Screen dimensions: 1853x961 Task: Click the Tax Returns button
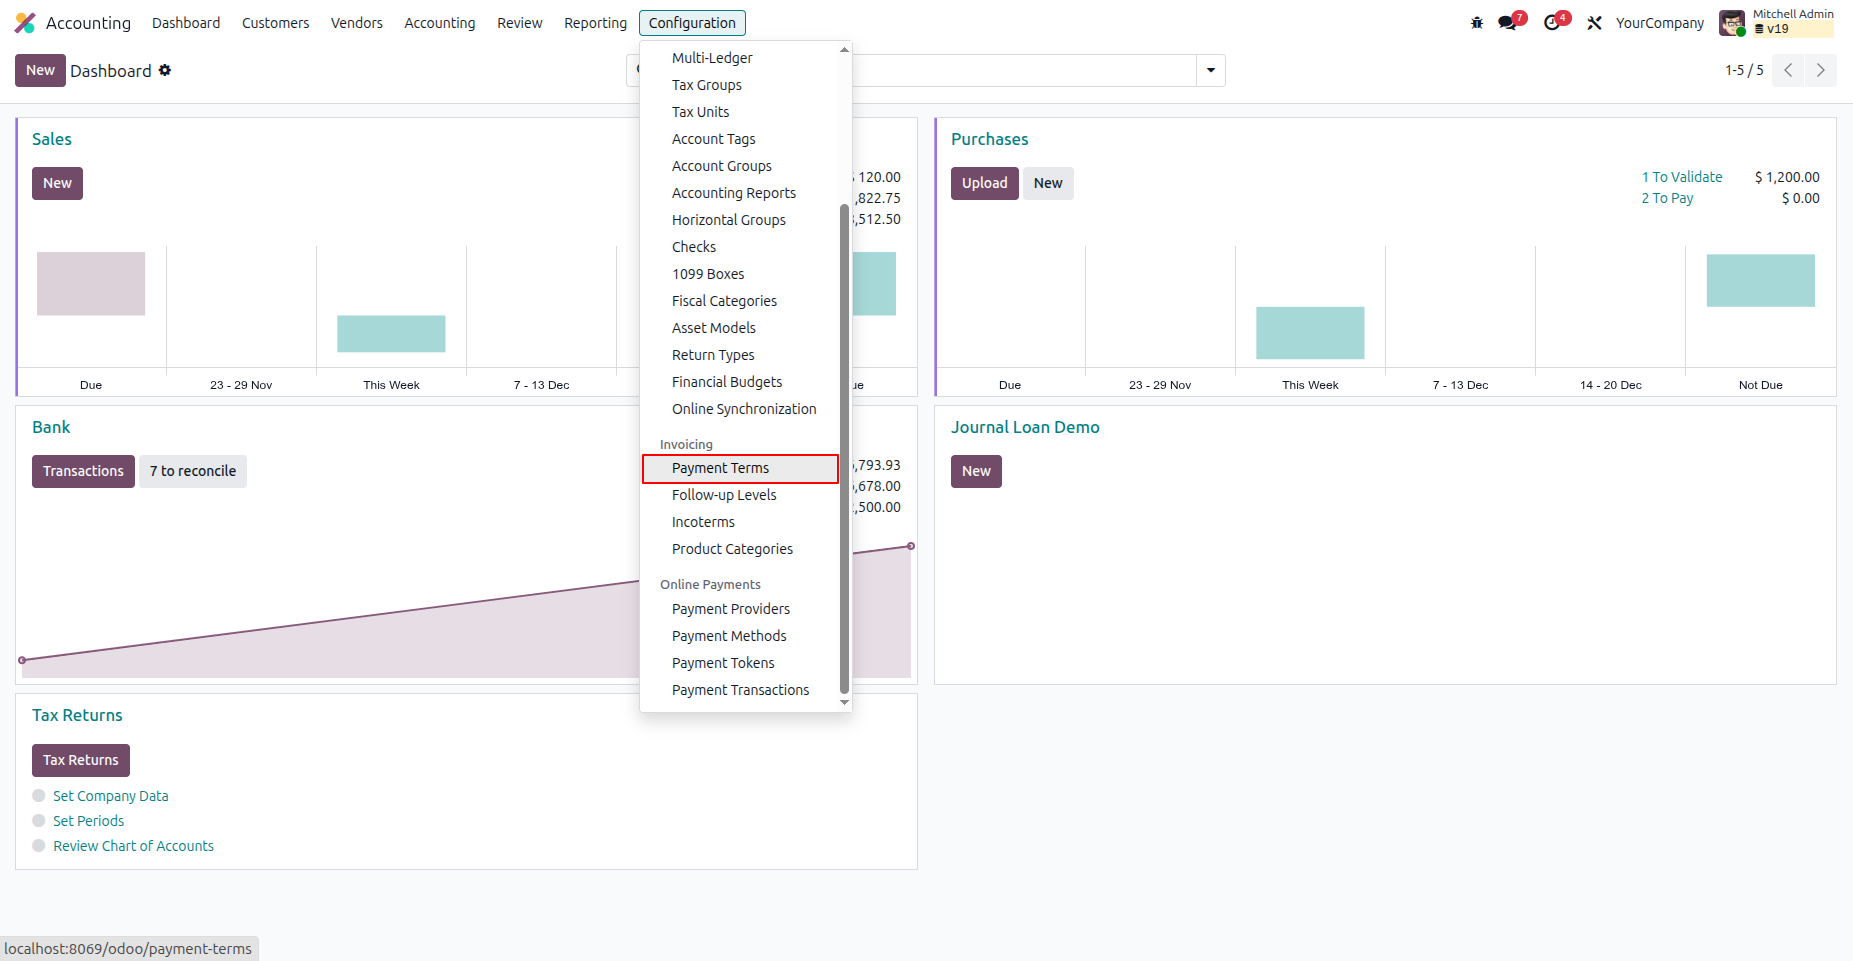click(x=81, y=760)
